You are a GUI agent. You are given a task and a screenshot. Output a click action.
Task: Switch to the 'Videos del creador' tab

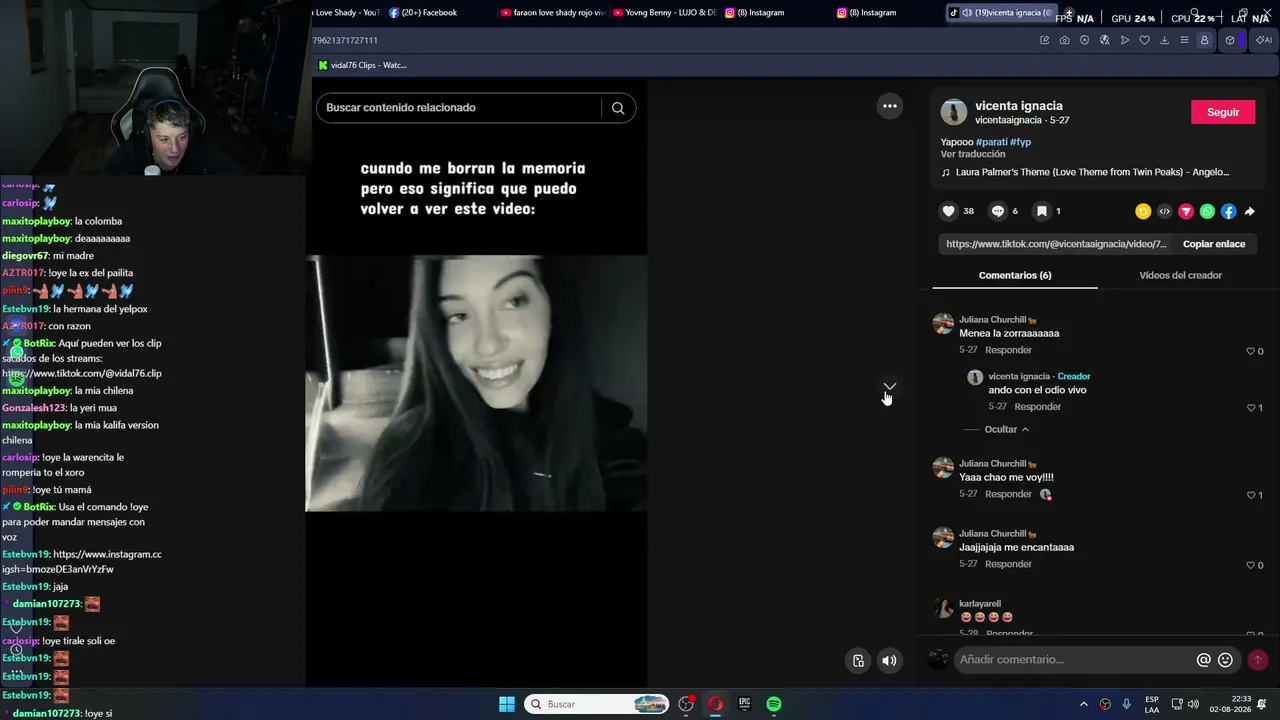point(1180,276)
